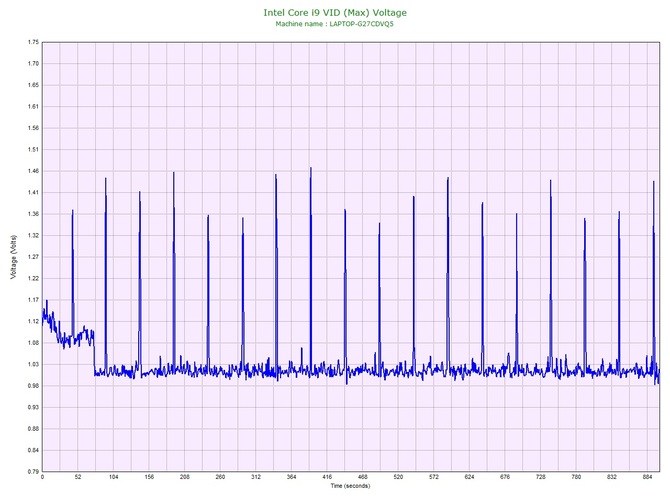Click the 0.93 value on the voltage axis
This screenshot has width=670, height=503.
pos(33,407)
